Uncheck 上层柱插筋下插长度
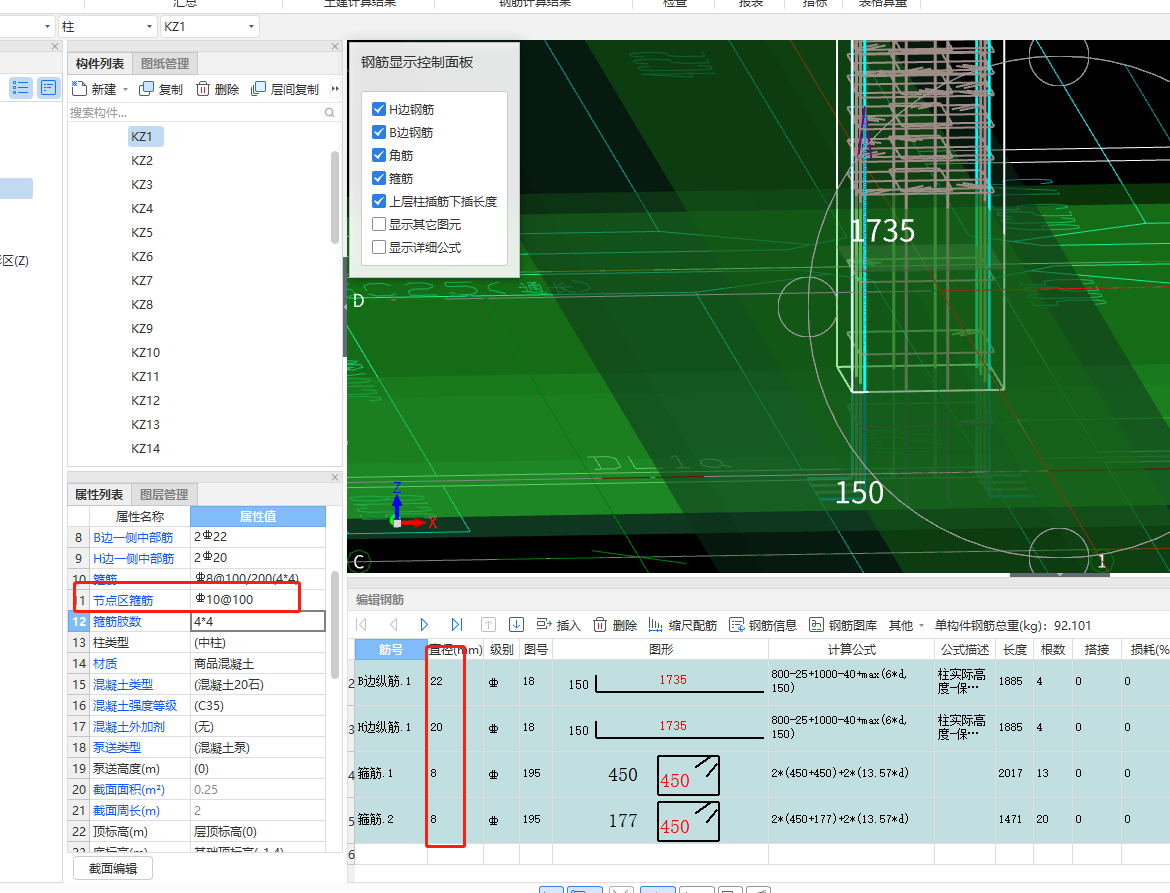This screenshot has width=1170, height=893. pos(379,201)
